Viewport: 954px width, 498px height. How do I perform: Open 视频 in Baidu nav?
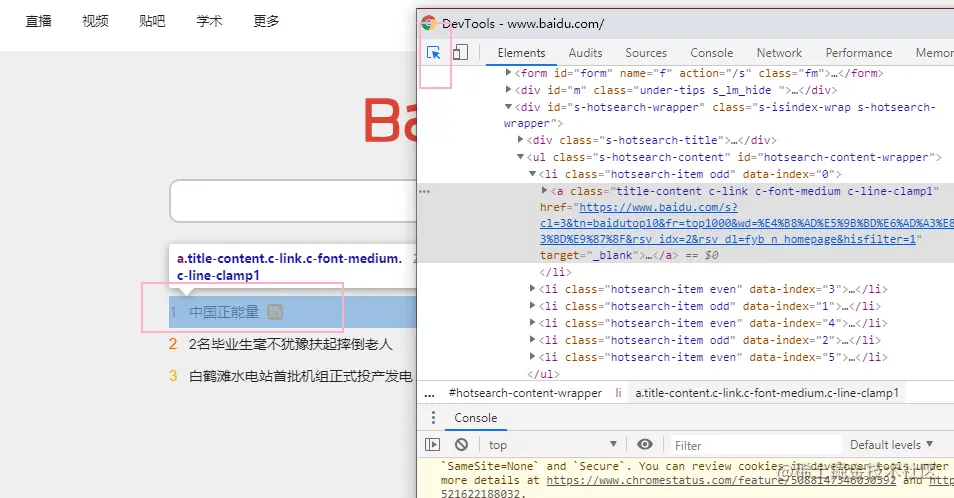point(96,21)
